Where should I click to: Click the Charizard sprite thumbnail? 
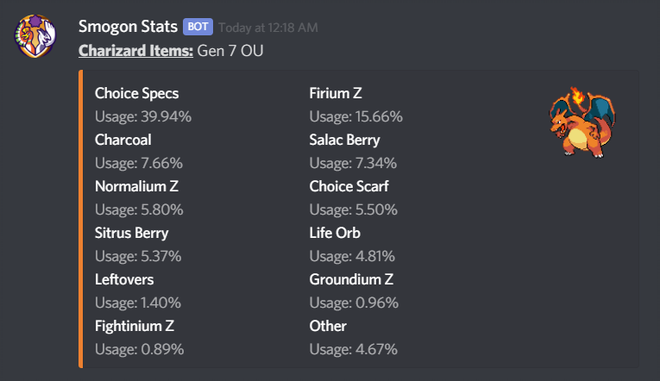click(x=582, y=122)
